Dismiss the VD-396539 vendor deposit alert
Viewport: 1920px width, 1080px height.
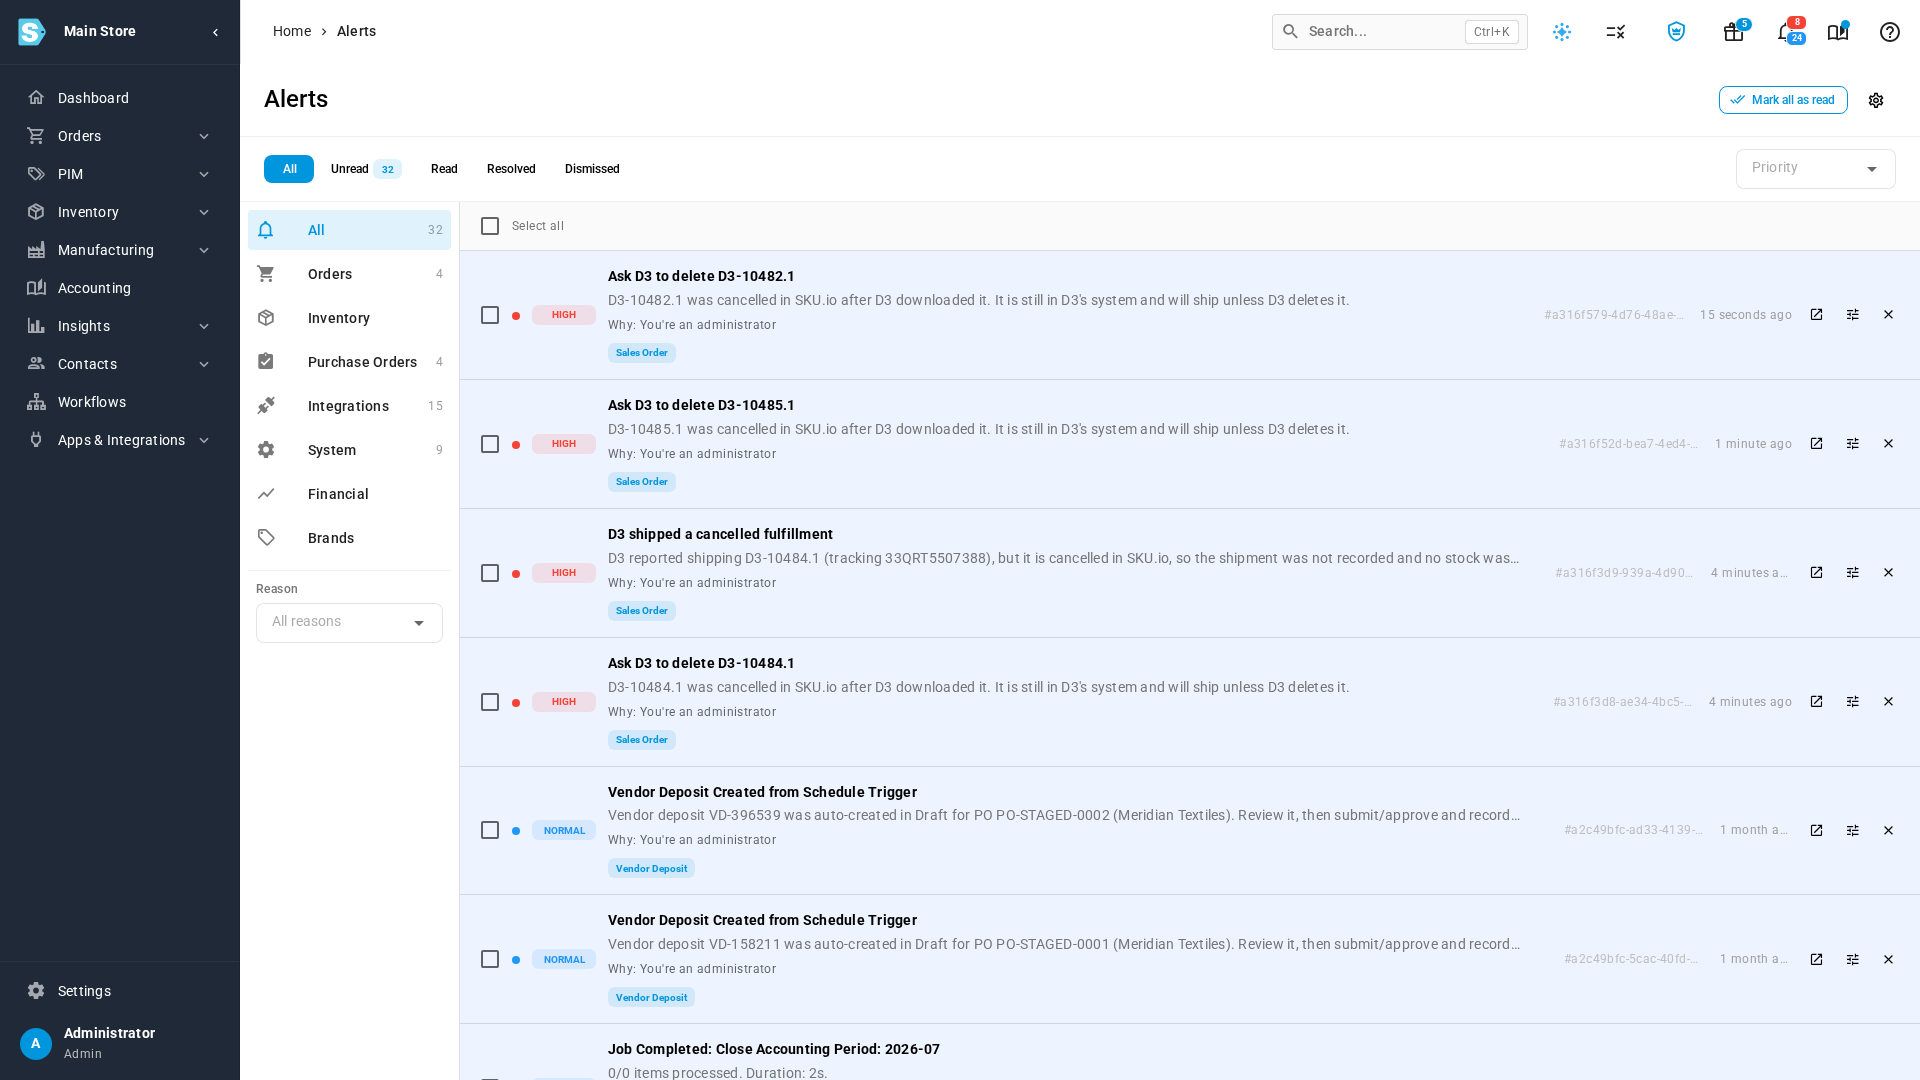pyautogui.click(x=1888, y=831)
